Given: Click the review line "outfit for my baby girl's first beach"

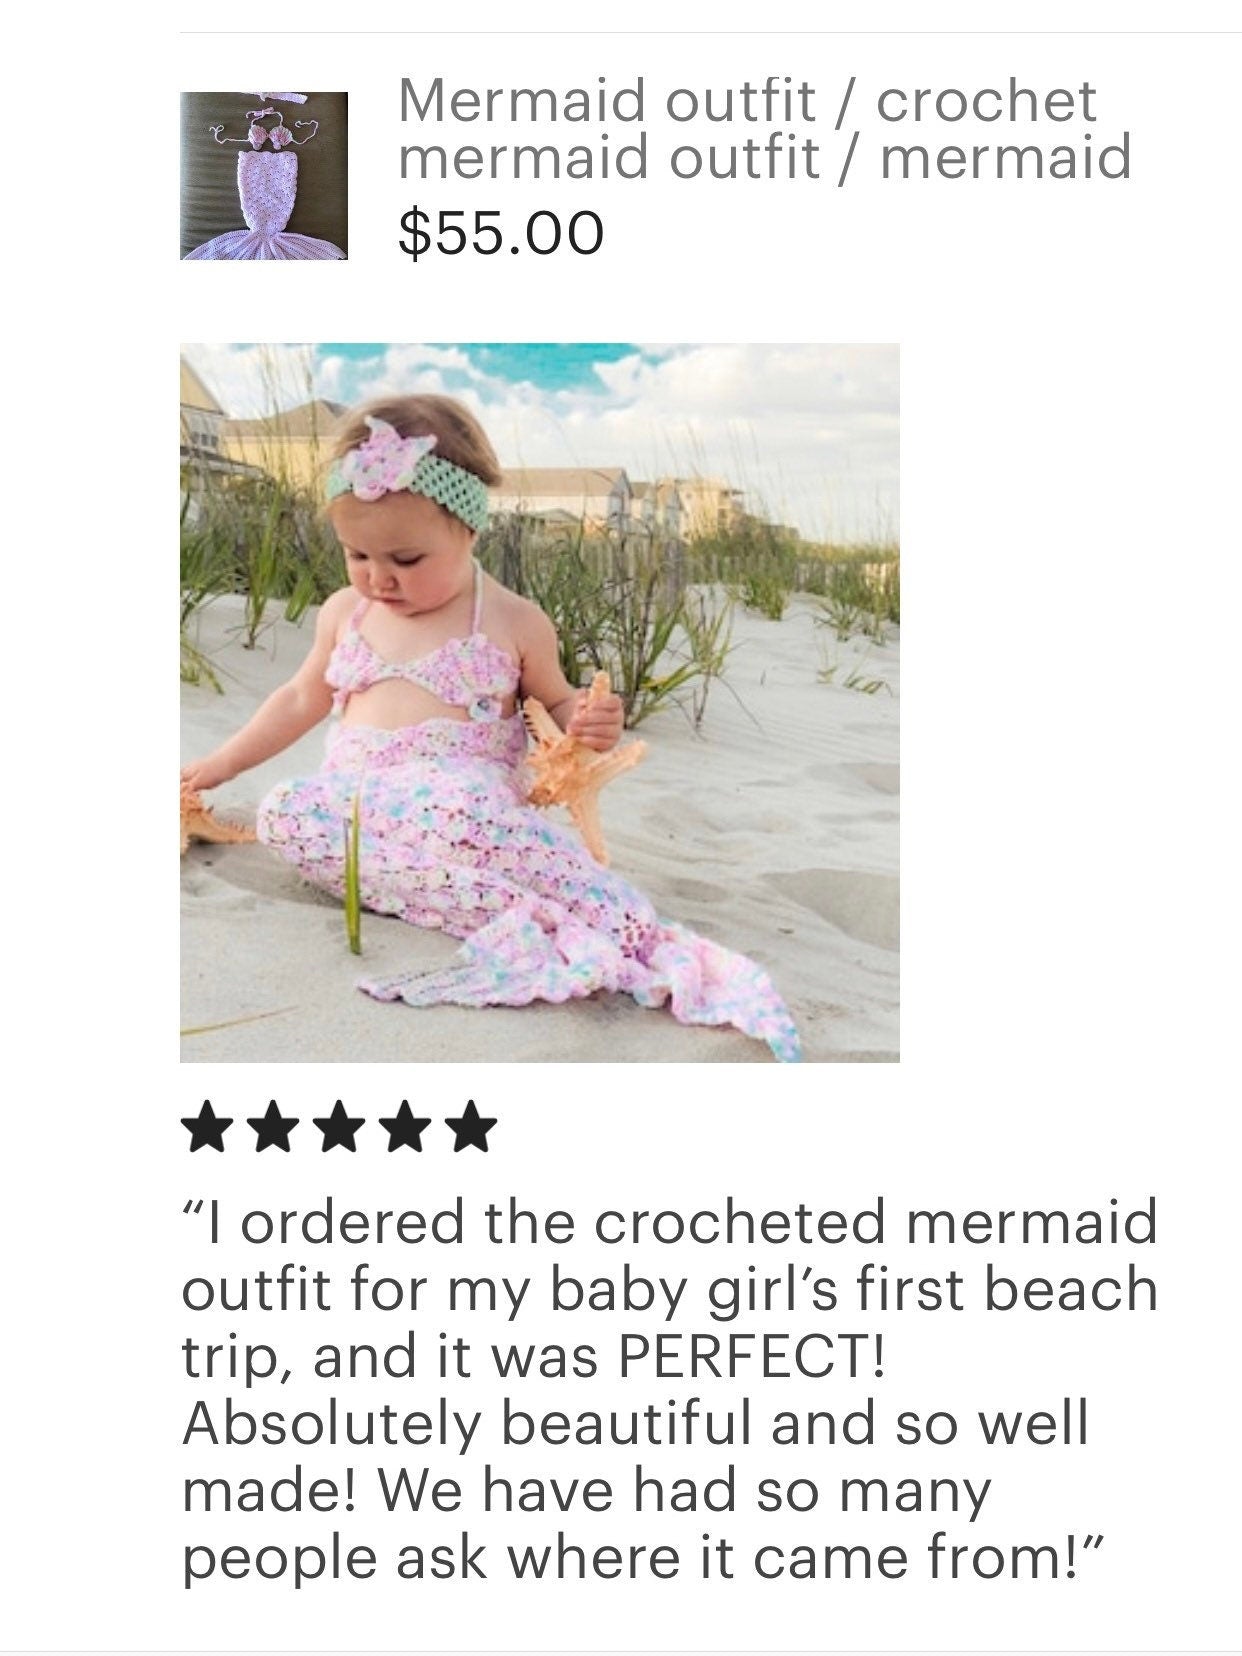Looking at the screenshot, I should pos(669,1289).
